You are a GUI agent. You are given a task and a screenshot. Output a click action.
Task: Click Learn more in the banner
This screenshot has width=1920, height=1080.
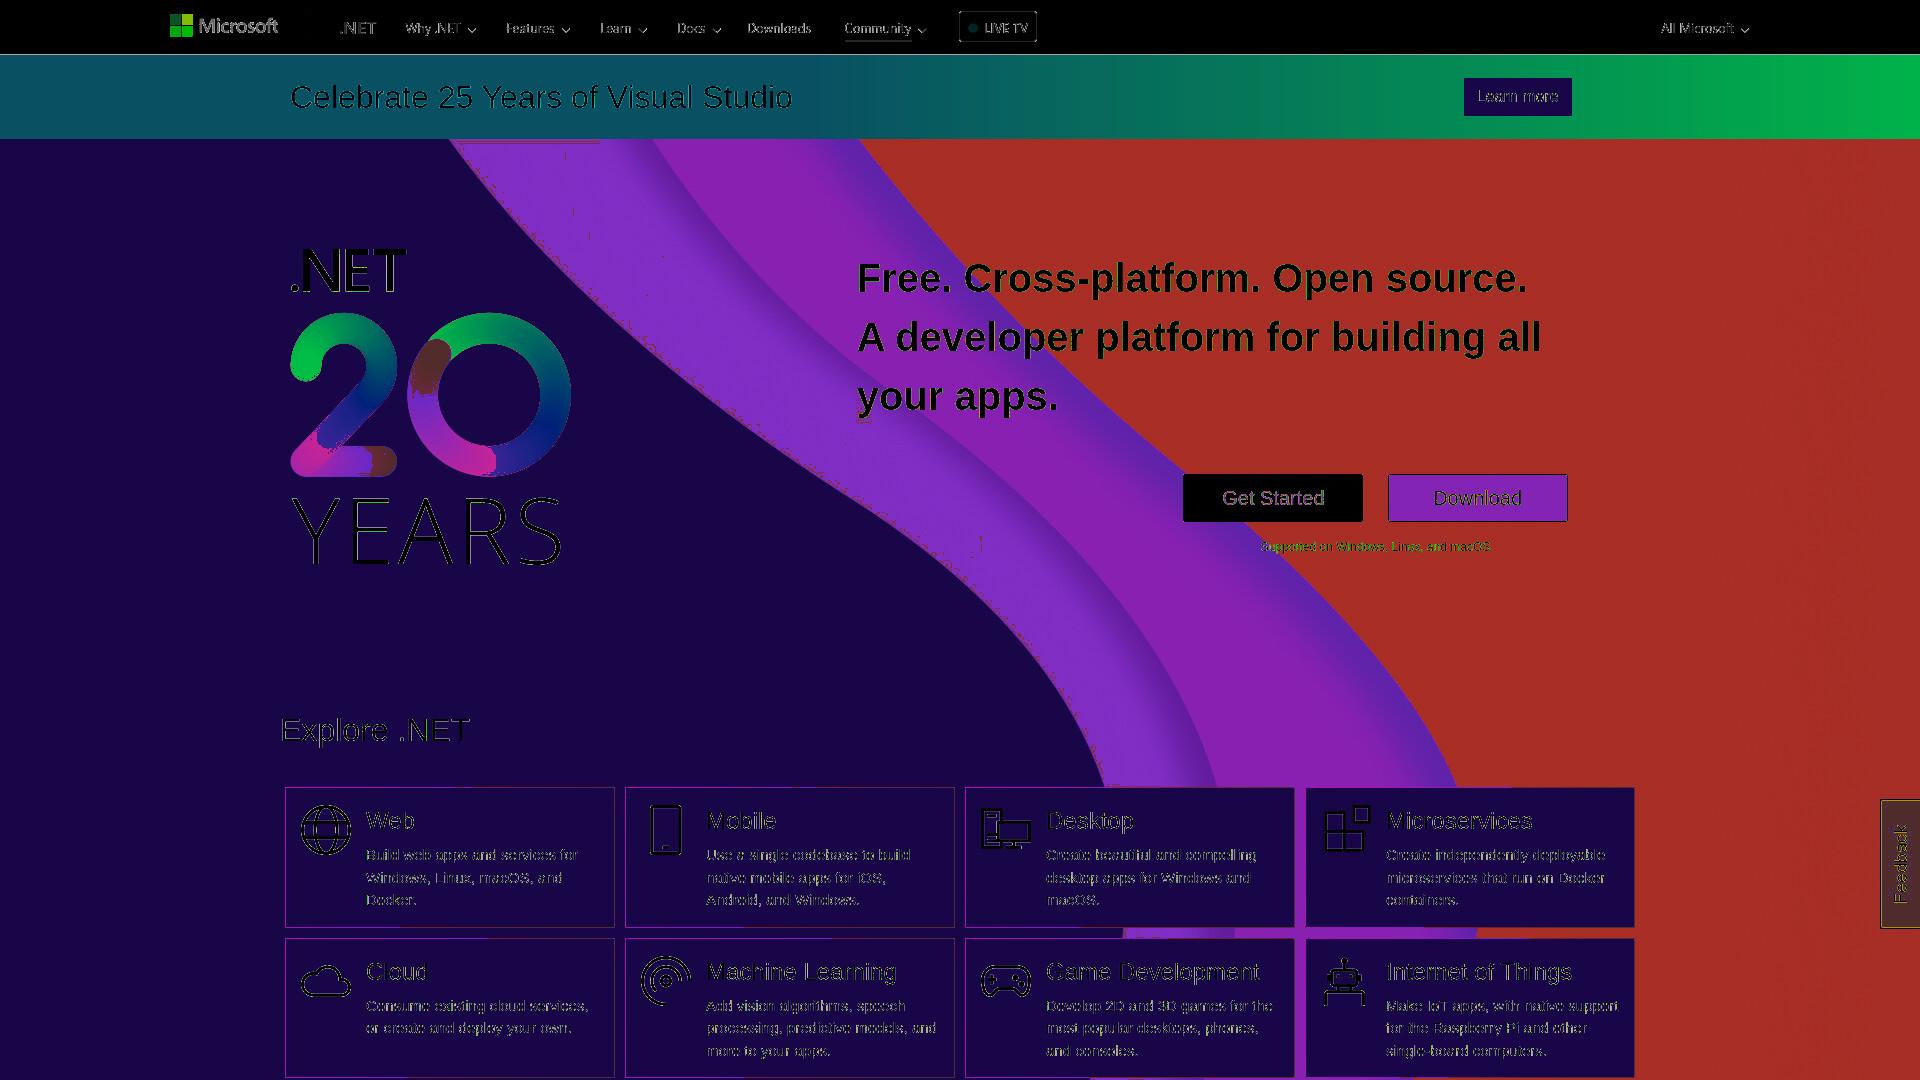point(1518,97)
